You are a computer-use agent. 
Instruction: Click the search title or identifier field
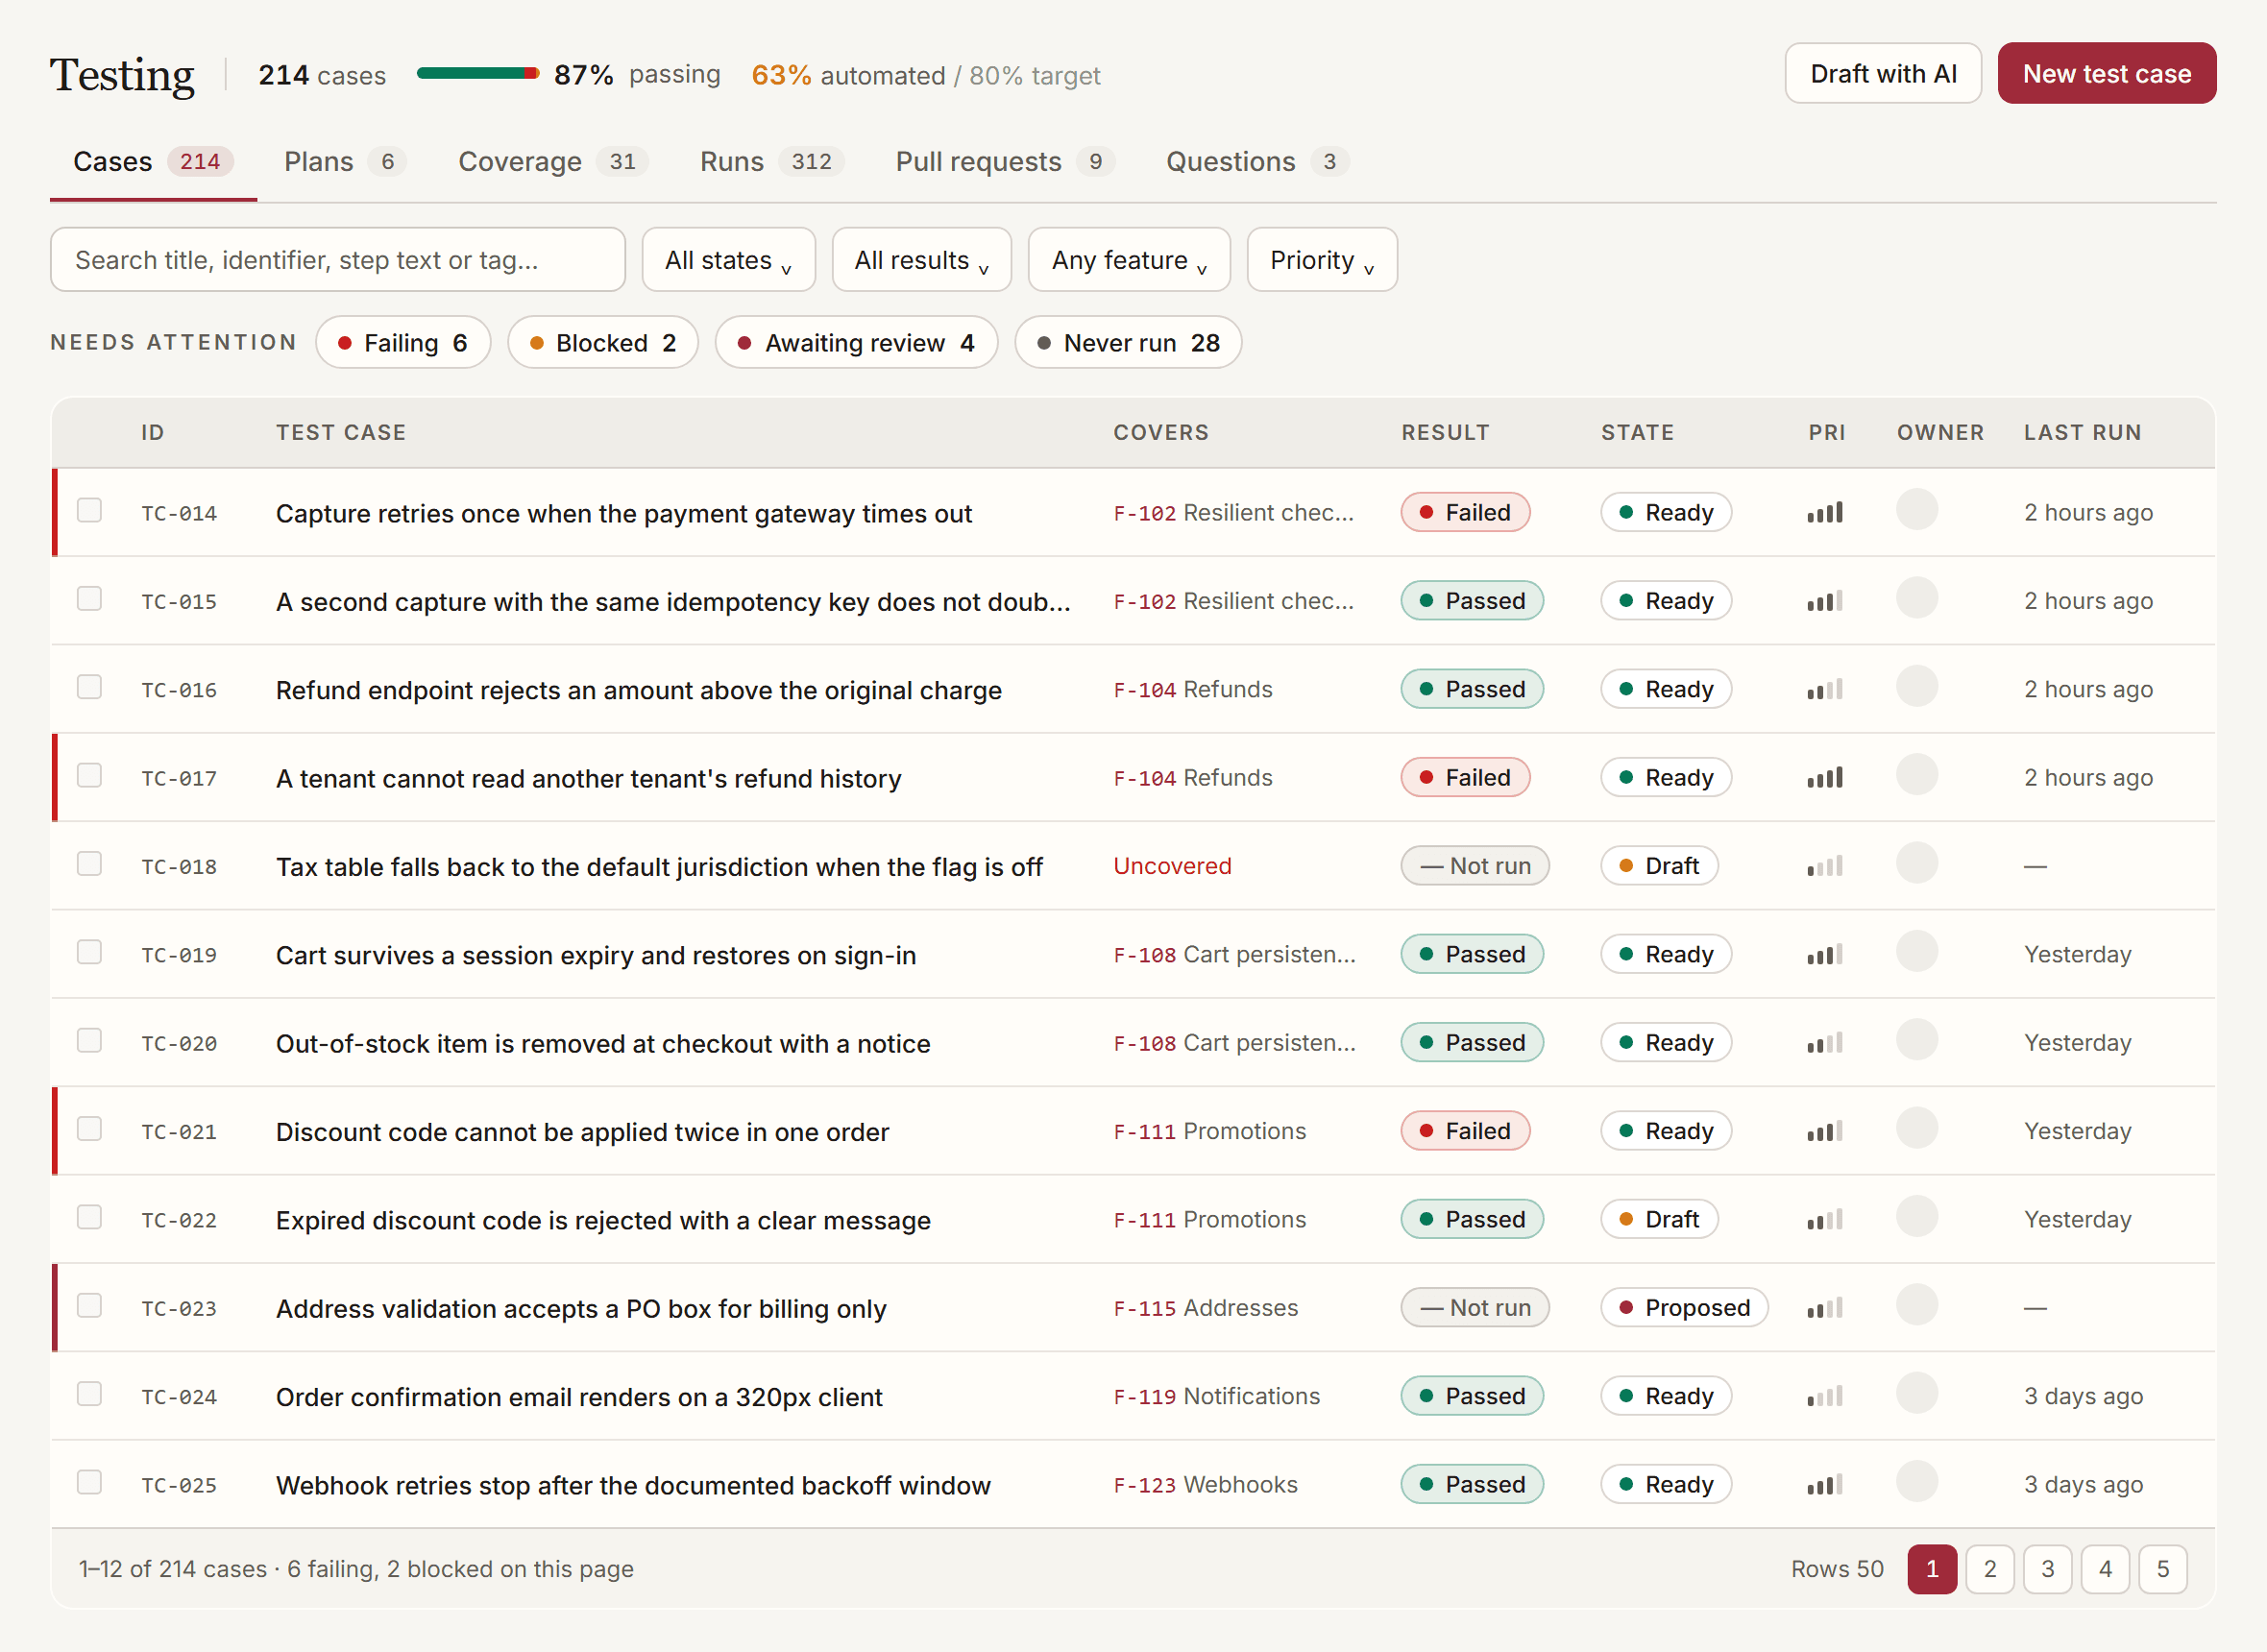click(338, 260)
